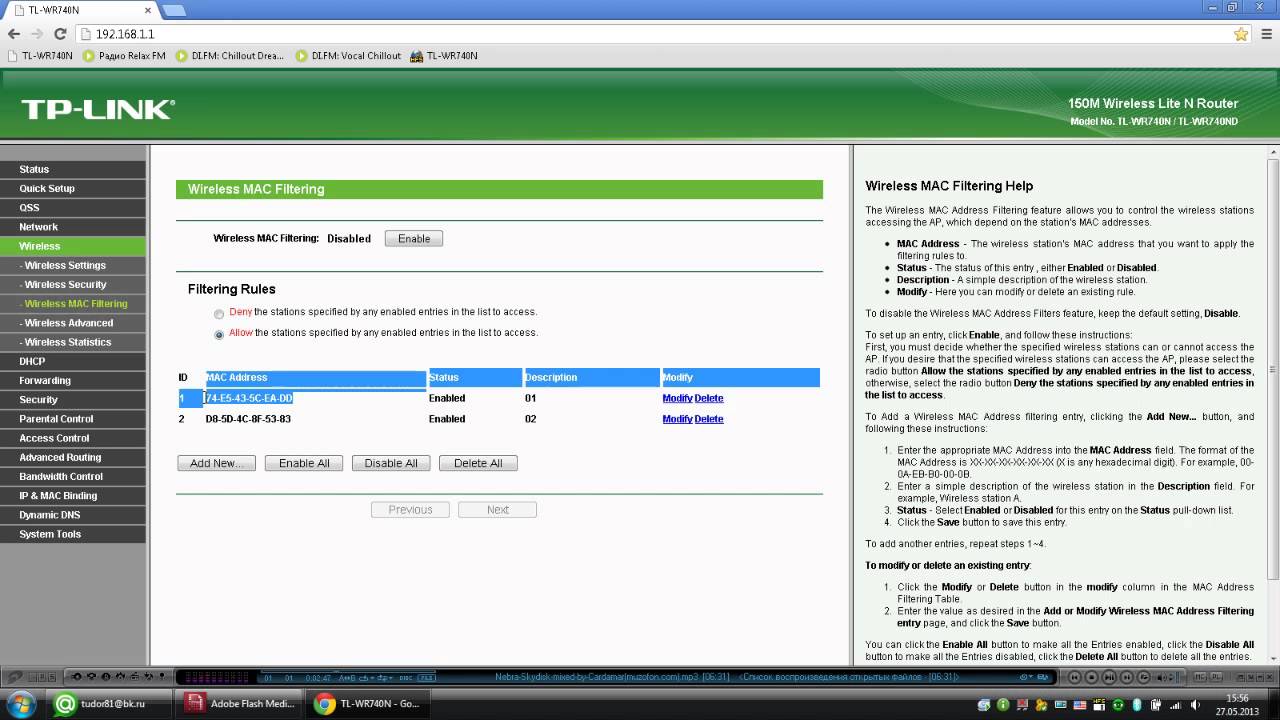This screenshot has width=1280, height=720.
Task: Open a new Chrome tab
Action: 174,10
